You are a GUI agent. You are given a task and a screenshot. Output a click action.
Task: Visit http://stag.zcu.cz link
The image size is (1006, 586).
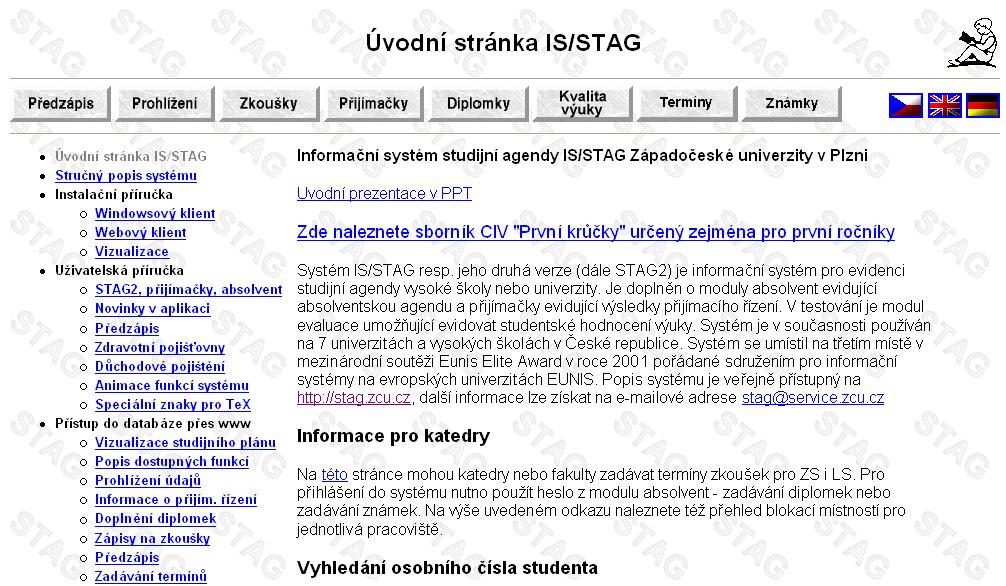354,398
